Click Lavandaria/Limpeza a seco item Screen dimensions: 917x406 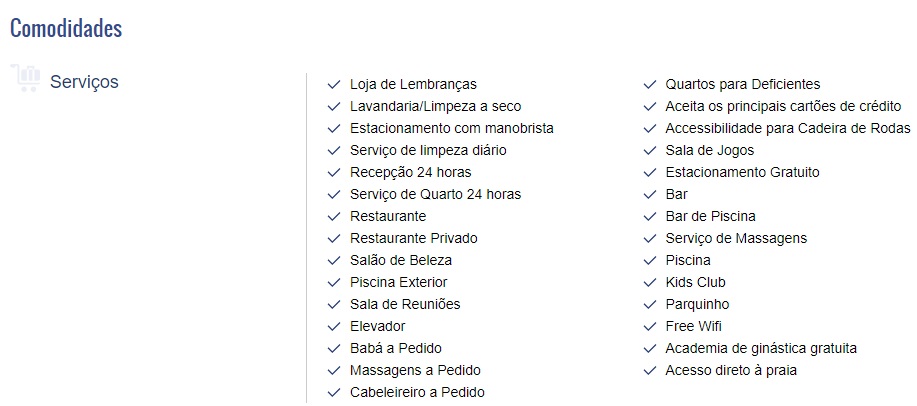click(x=435, y=106)
